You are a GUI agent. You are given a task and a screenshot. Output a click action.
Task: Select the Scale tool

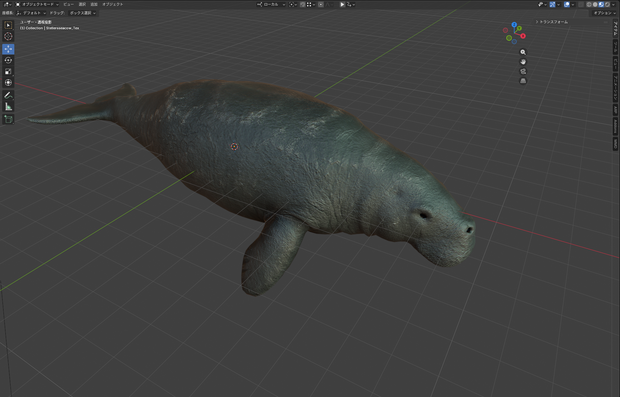point(8,72)
